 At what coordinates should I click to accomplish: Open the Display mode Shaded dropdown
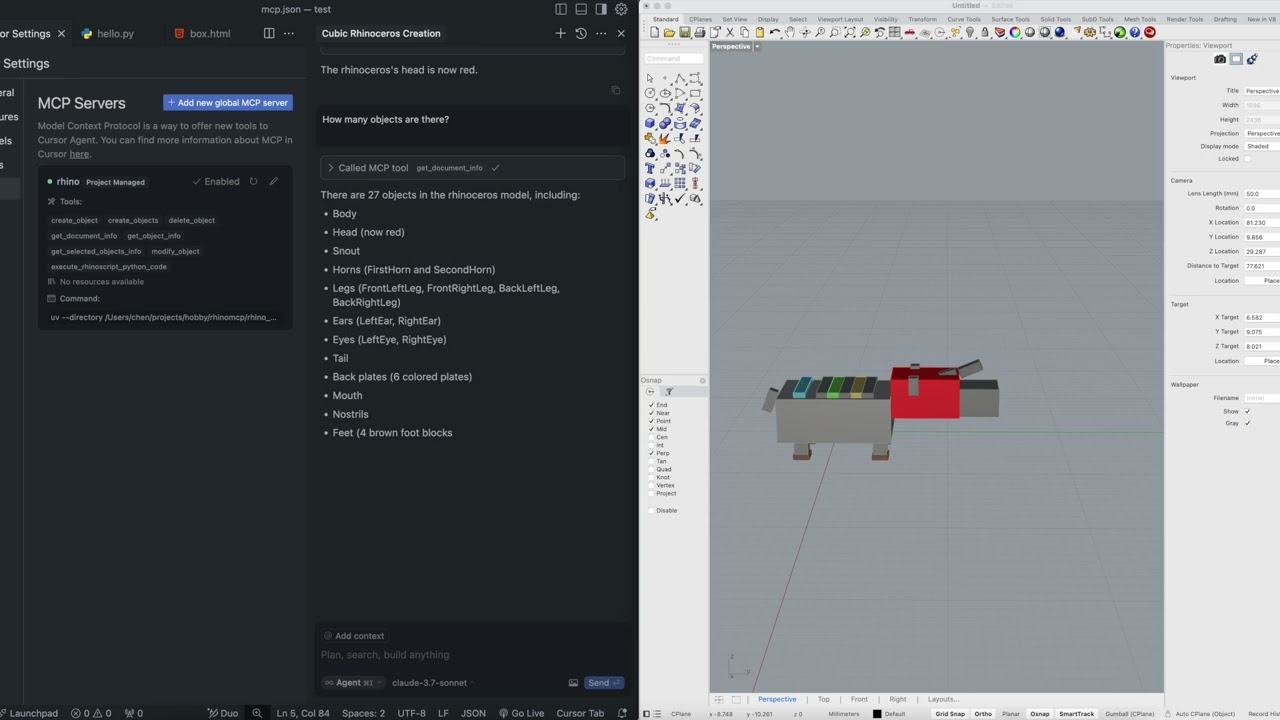click(1262, 146)
